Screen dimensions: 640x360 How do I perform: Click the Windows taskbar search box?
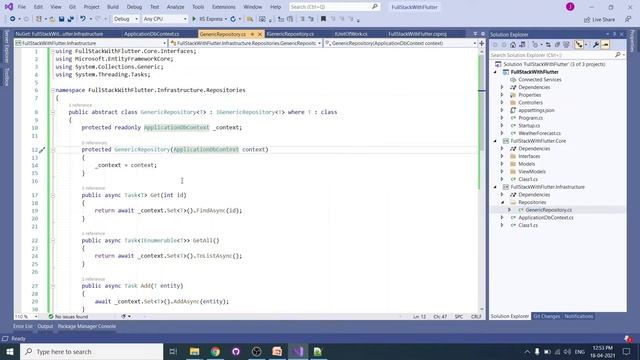pos(91,351)
